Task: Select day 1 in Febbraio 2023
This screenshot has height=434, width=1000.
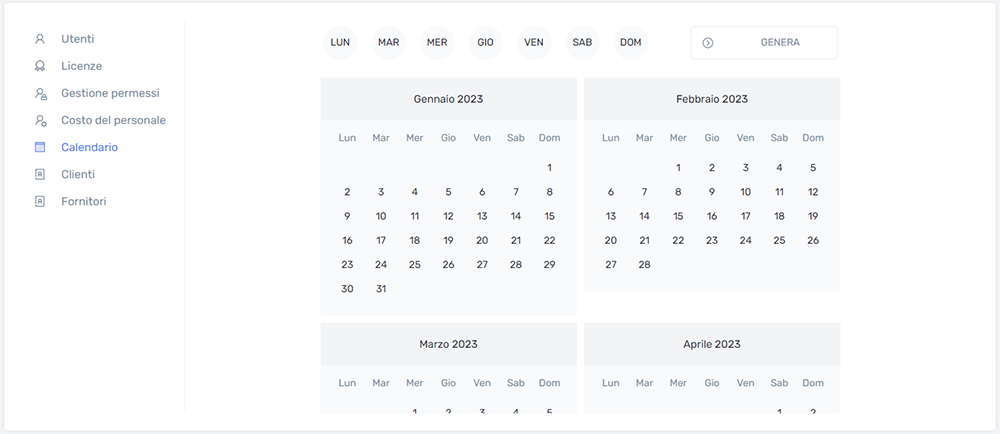Action: tap(678, 168)
